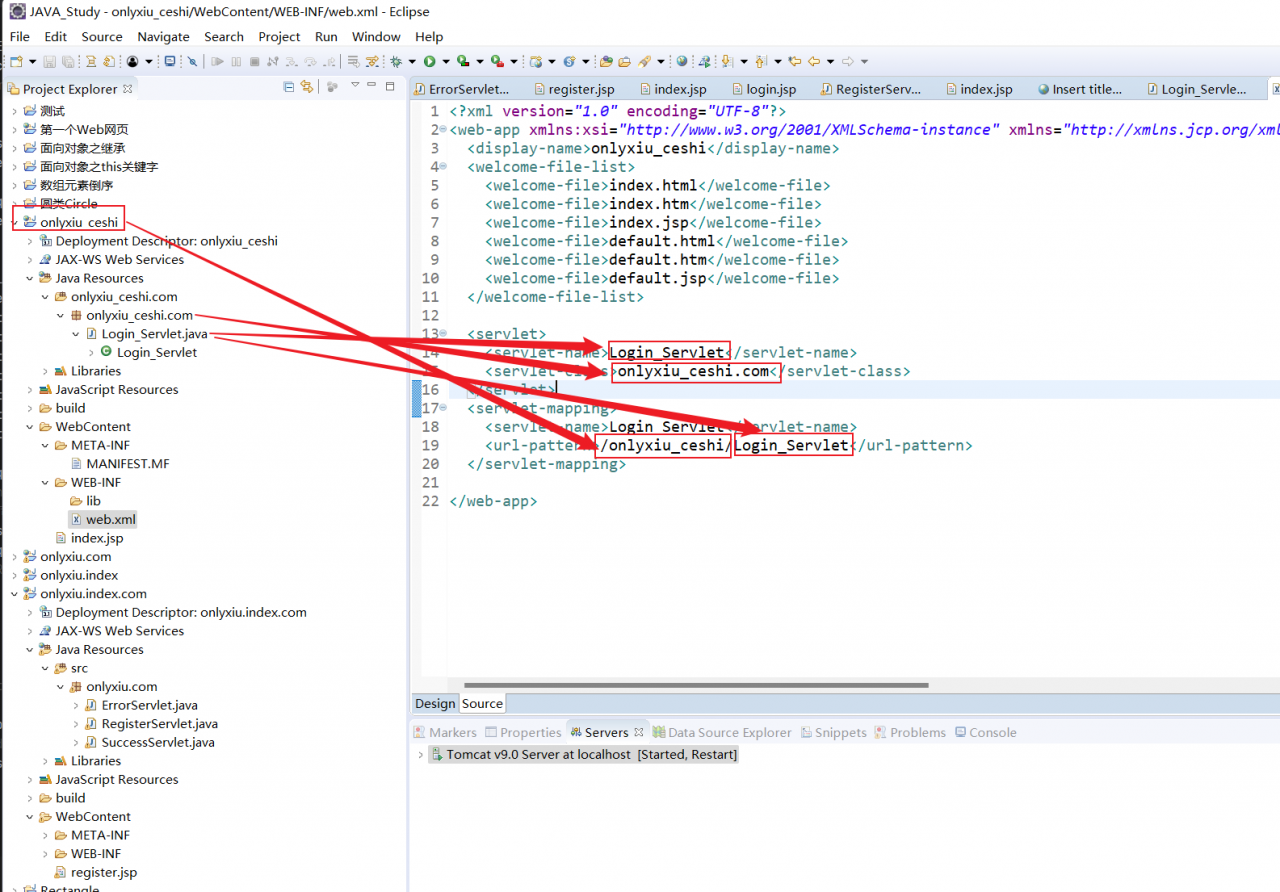Viewport: 1280px width, 892px height.
Task: Click the Back navigation arrow icon
Action: (813, 61)
